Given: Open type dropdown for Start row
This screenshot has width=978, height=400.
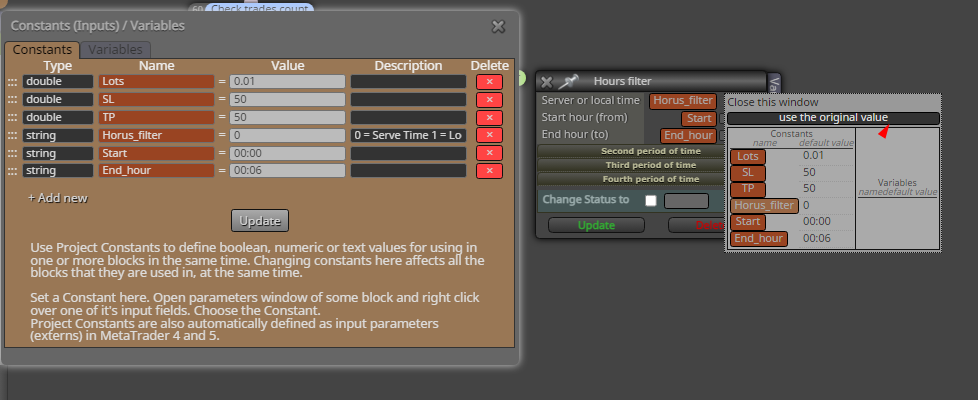Looking at the screenshot, I should point(57,154).
